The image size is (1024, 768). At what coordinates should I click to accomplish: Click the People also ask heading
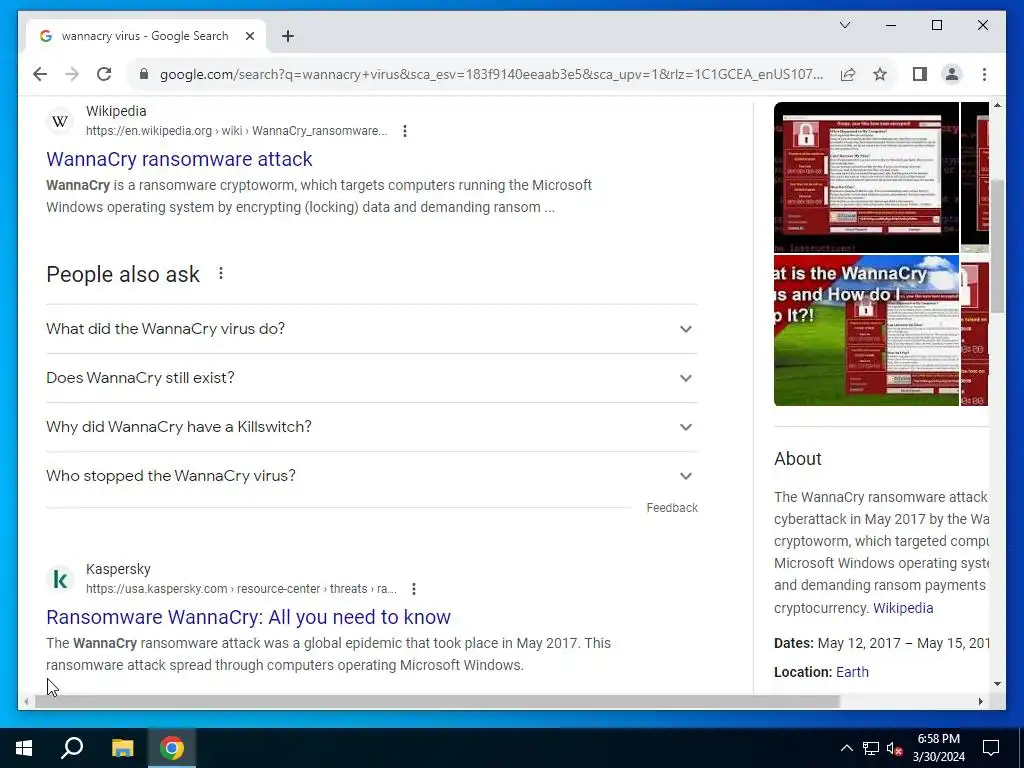tap(123, 274)
